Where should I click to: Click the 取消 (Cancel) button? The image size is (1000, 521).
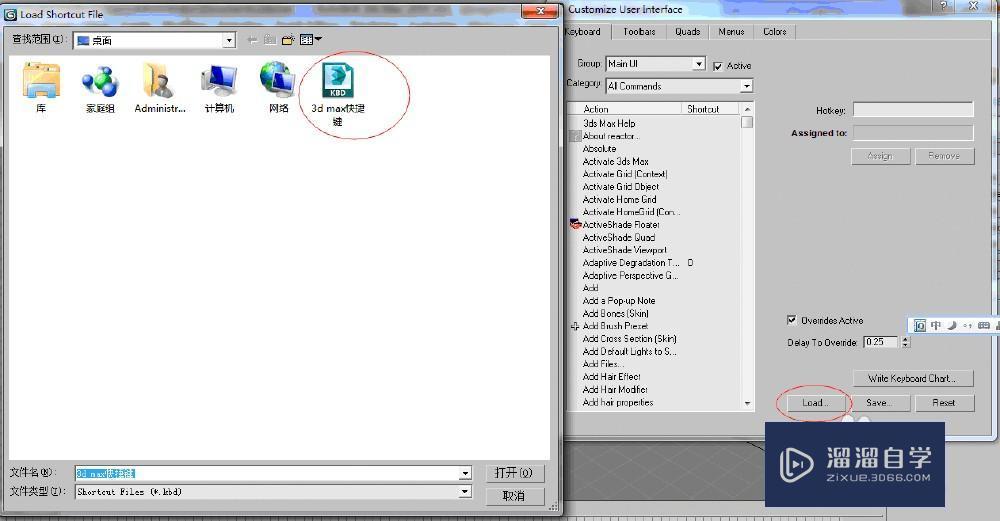(514, 495)
